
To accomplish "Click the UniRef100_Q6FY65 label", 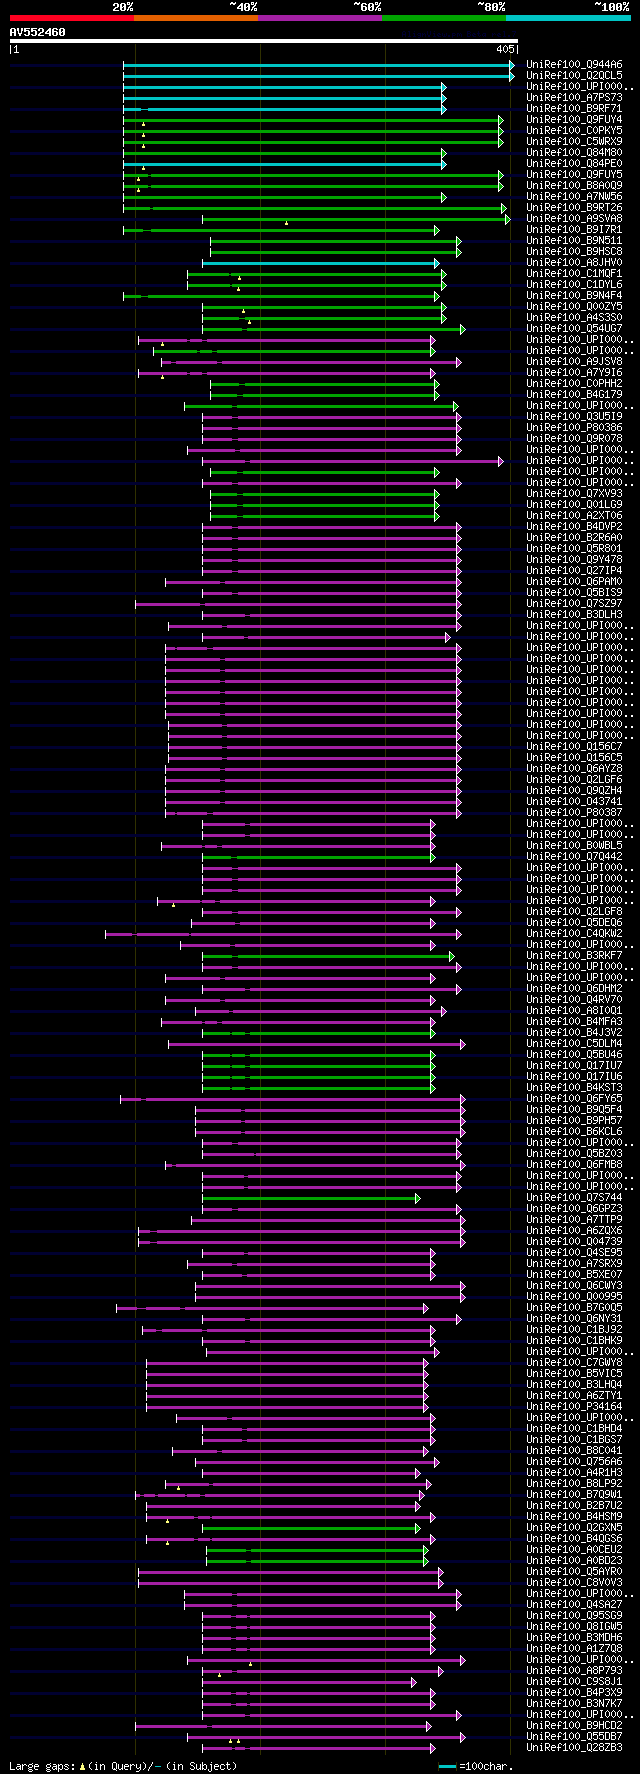I will 574,1099.
